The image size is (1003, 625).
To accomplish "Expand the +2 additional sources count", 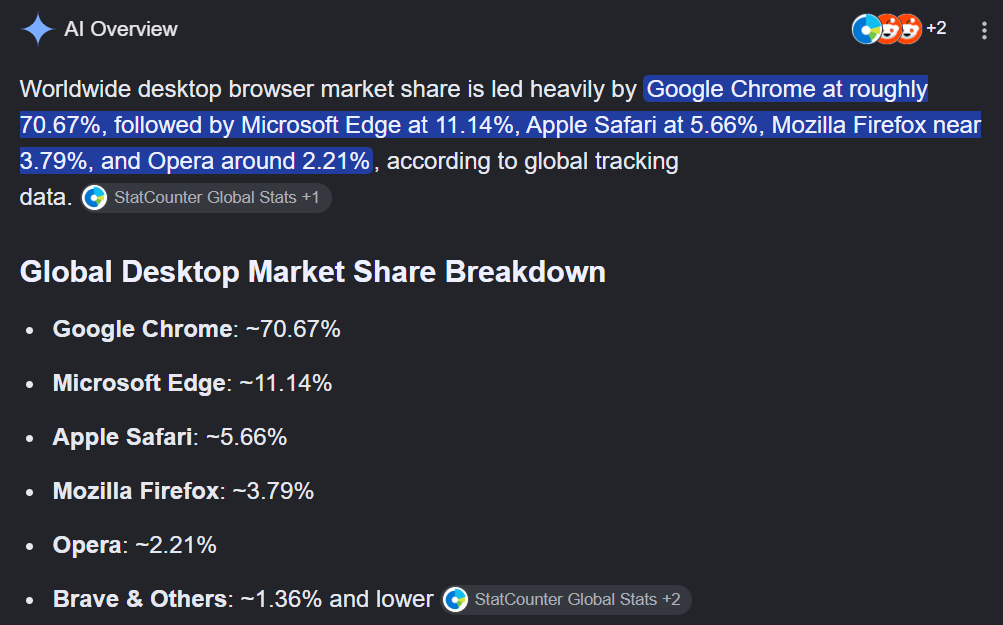I will coord(936,28).
